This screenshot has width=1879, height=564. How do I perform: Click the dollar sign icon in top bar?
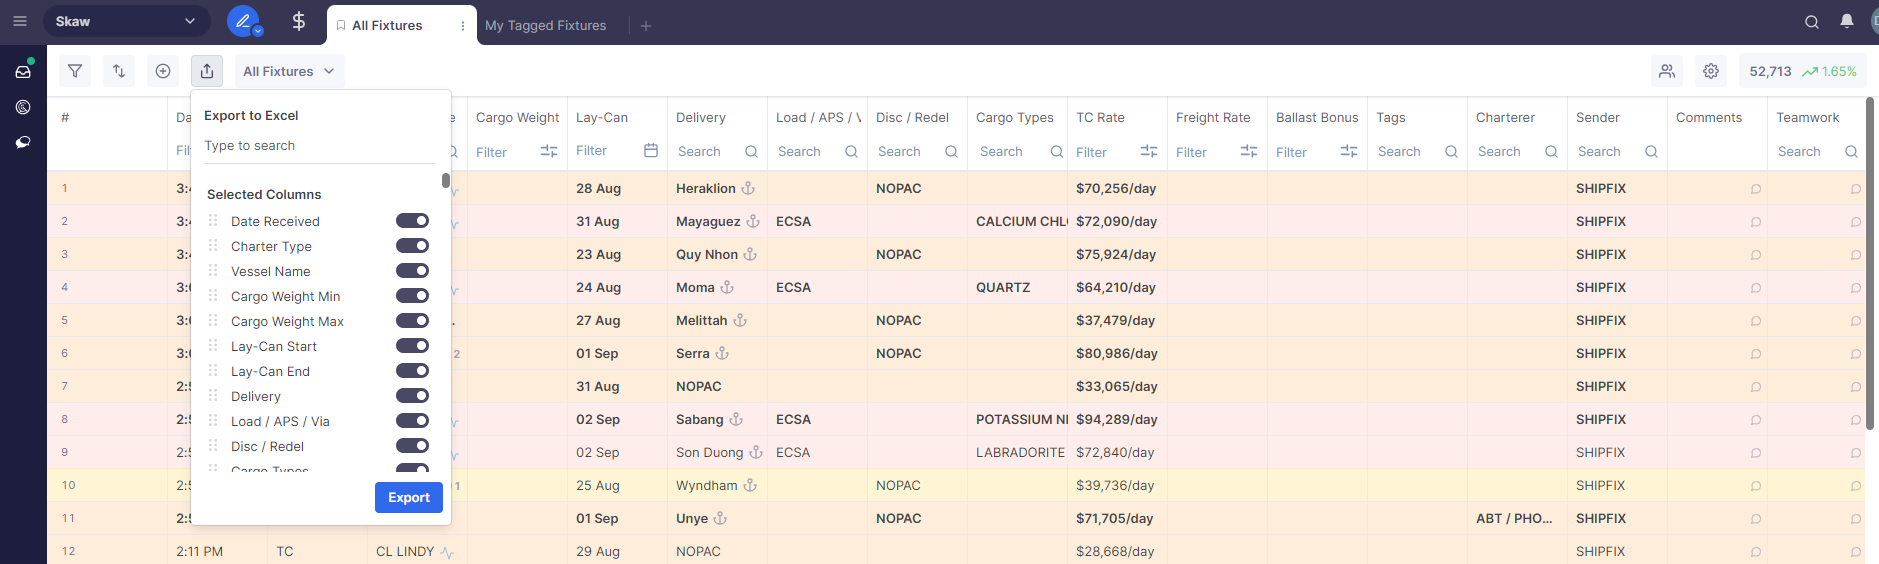[x=298, y=21]
